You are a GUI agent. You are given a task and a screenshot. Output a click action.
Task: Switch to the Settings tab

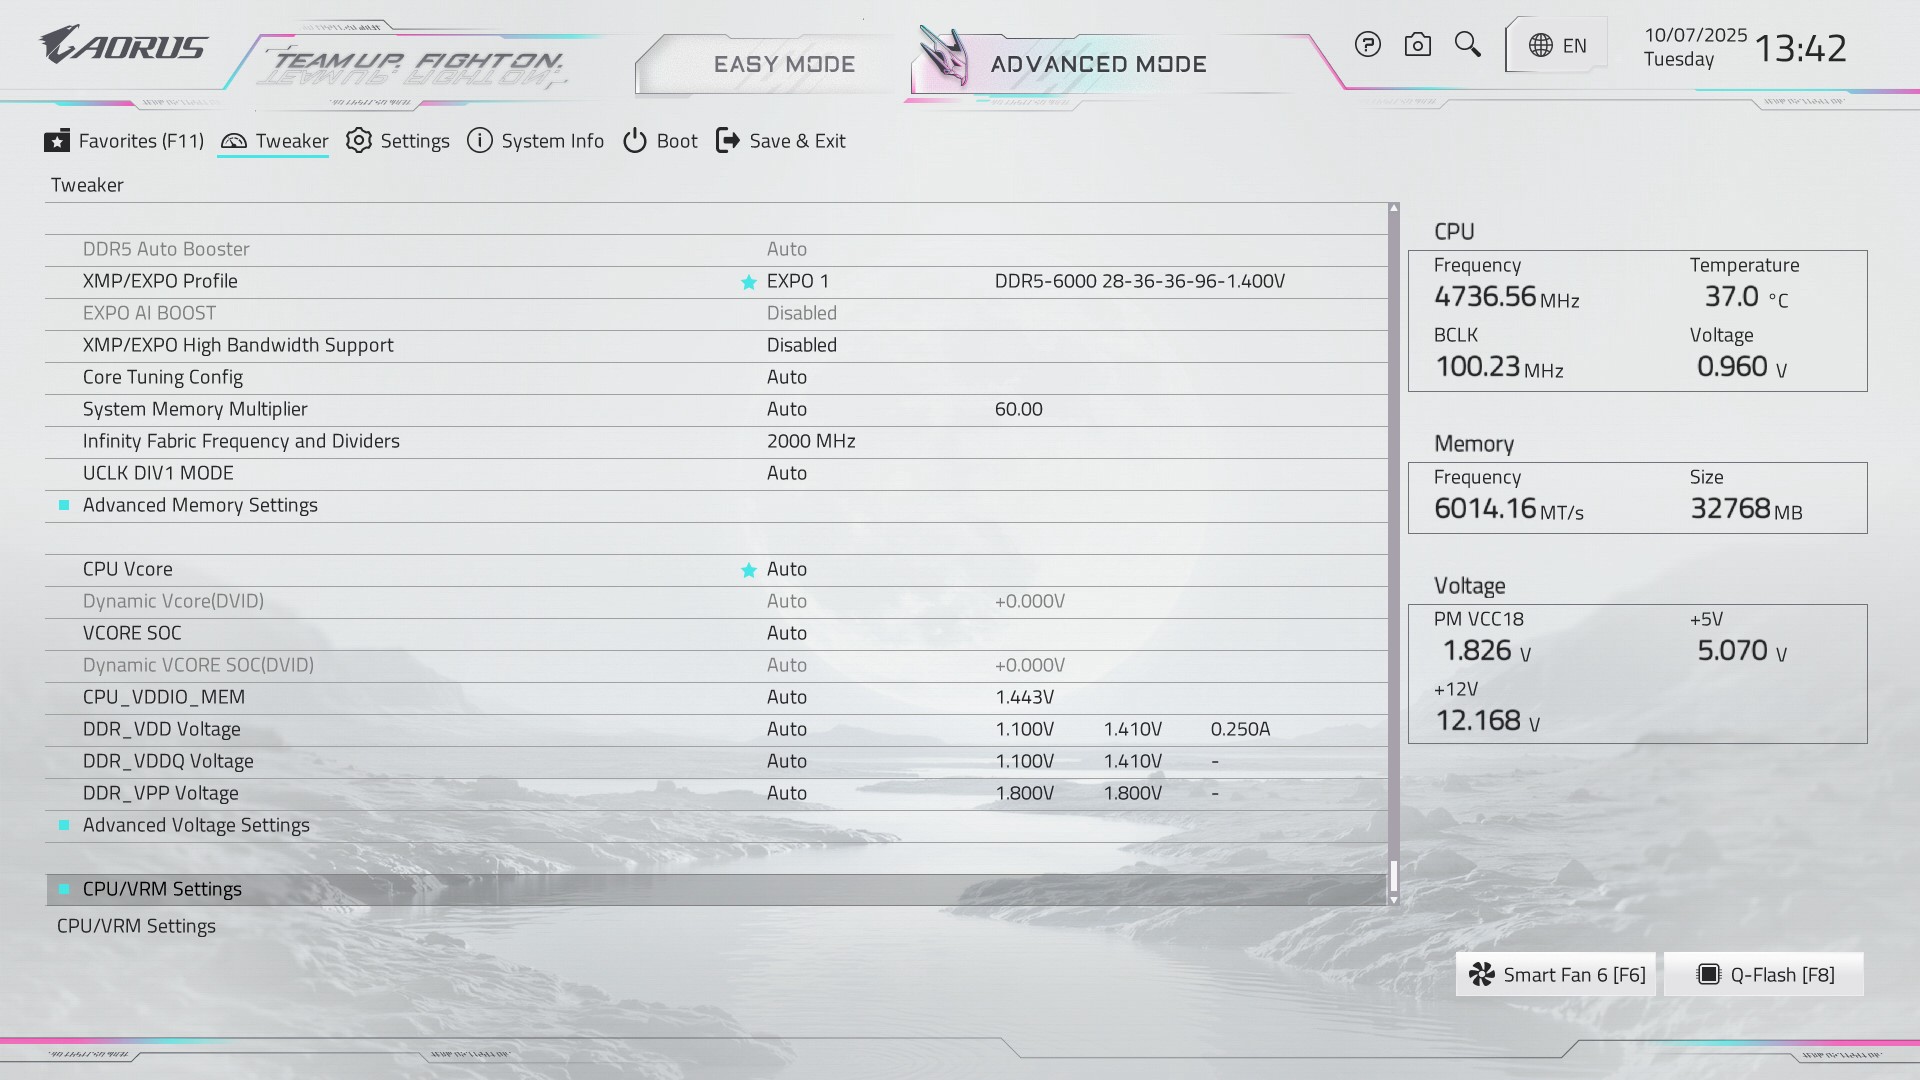tap(398, 141)
